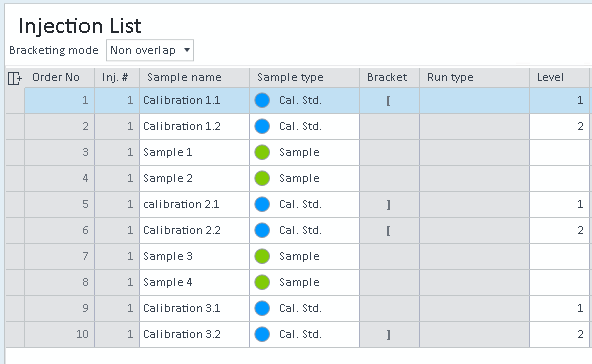Click the green Sample icon for Sample 3
This screenshot has height=364, width=592.
pos(262,256)
